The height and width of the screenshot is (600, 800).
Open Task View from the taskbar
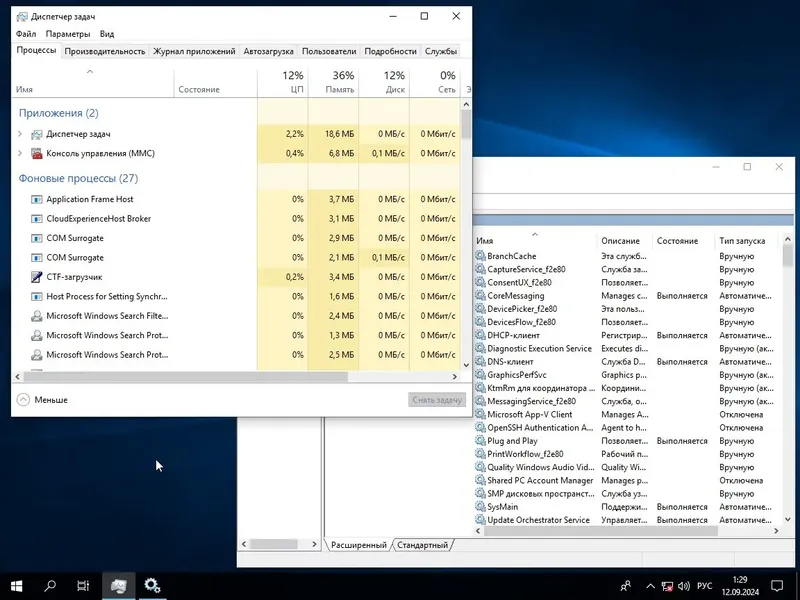(84, 585)
